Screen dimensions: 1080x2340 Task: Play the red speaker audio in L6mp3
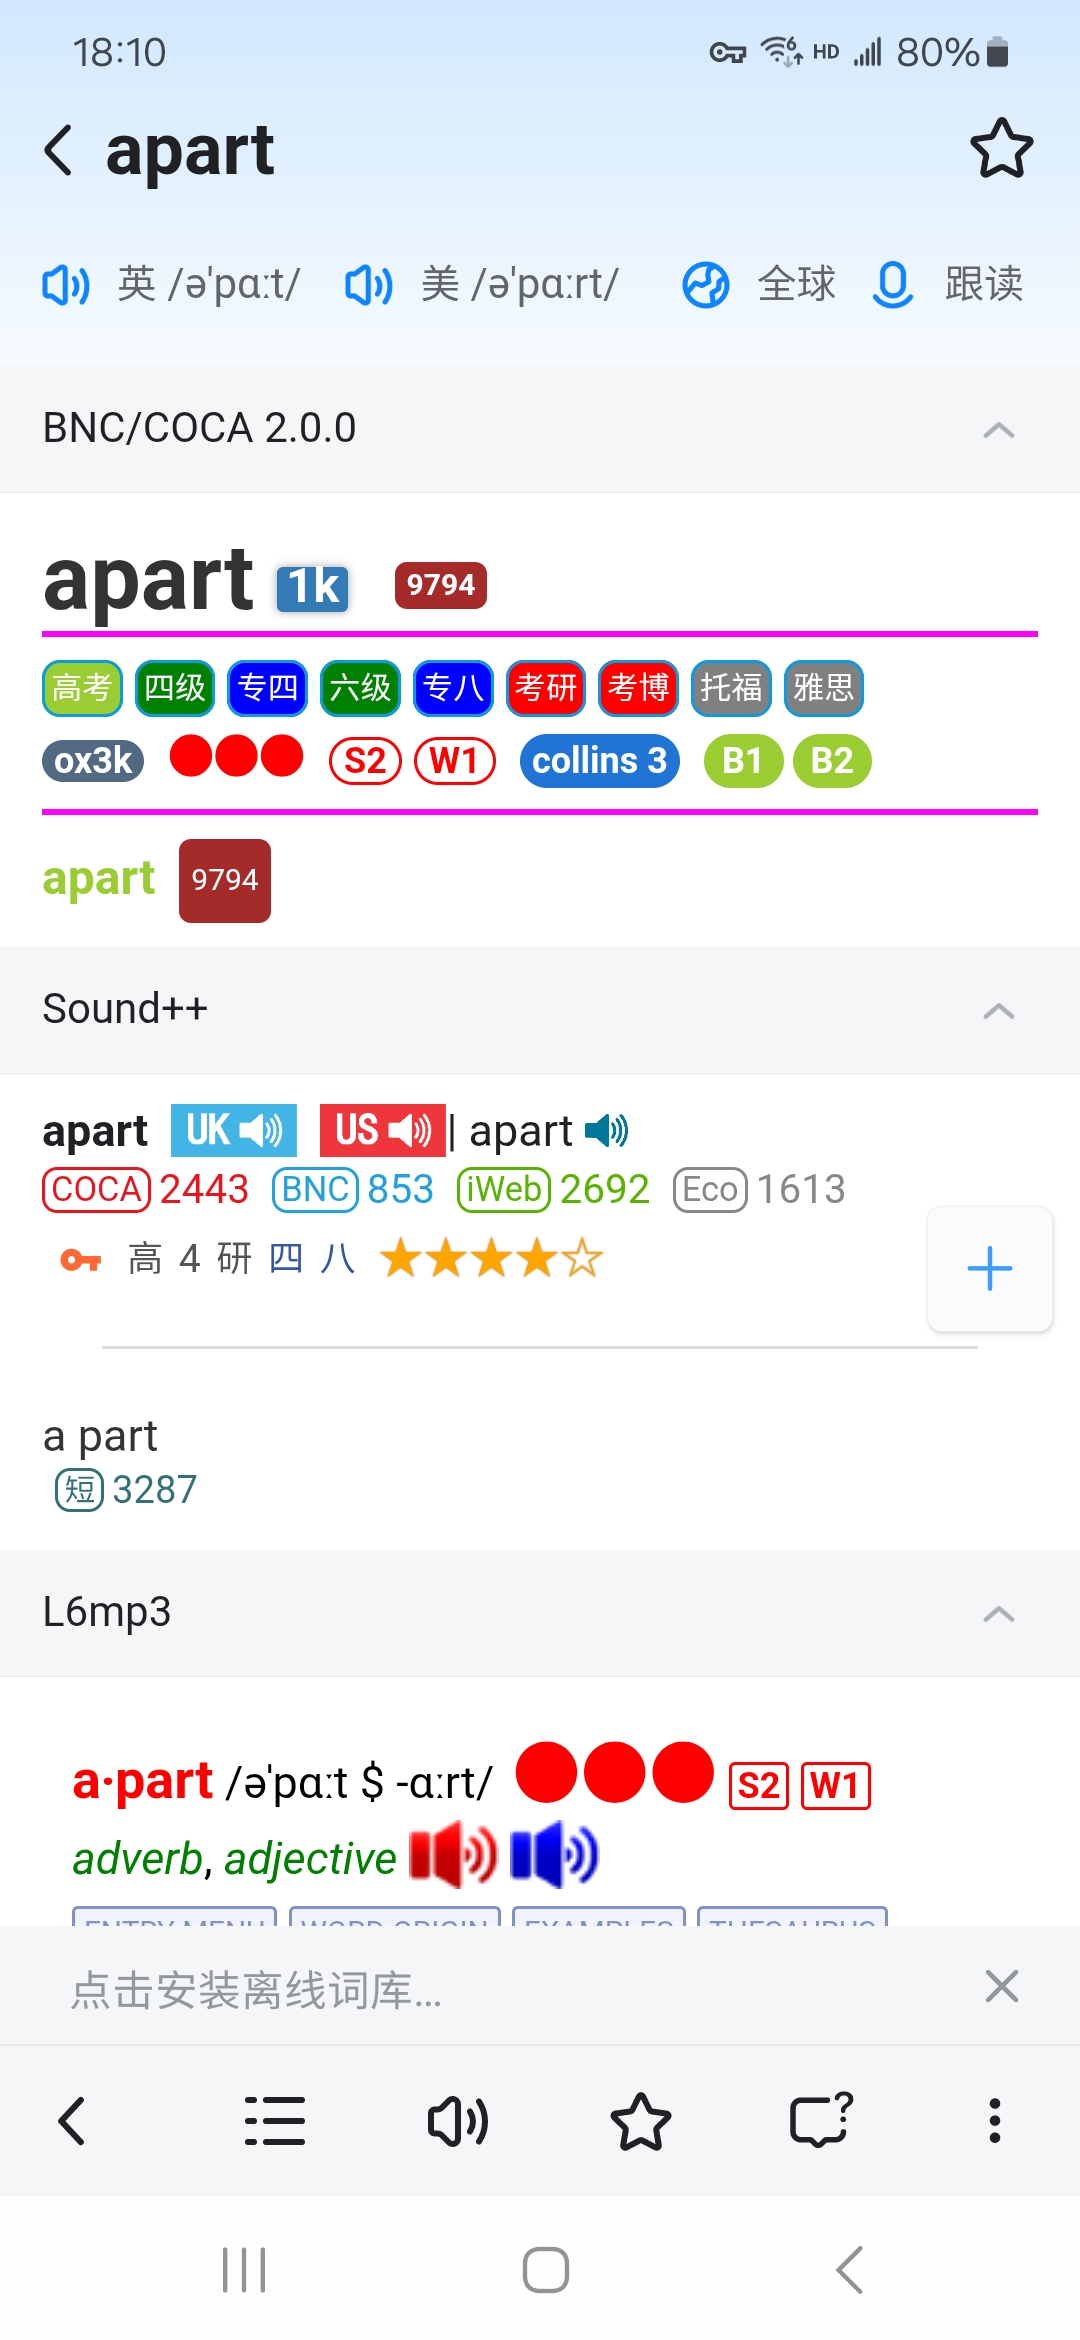click(x=453, y=1855)
